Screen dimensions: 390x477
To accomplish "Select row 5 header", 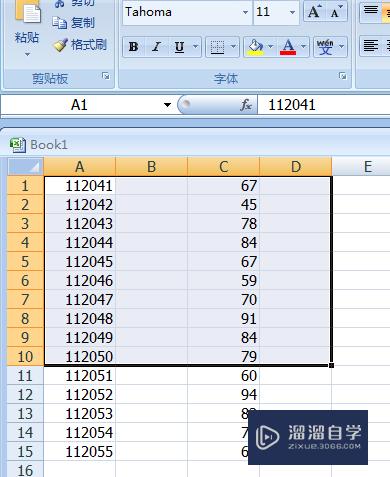I will pyautogui.click(x=25, y=261).
